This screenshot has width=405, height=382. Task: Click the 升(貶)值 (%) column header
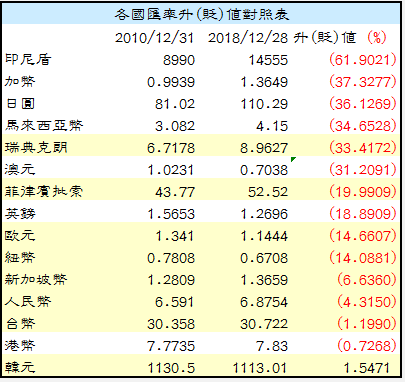pos(340,37)
